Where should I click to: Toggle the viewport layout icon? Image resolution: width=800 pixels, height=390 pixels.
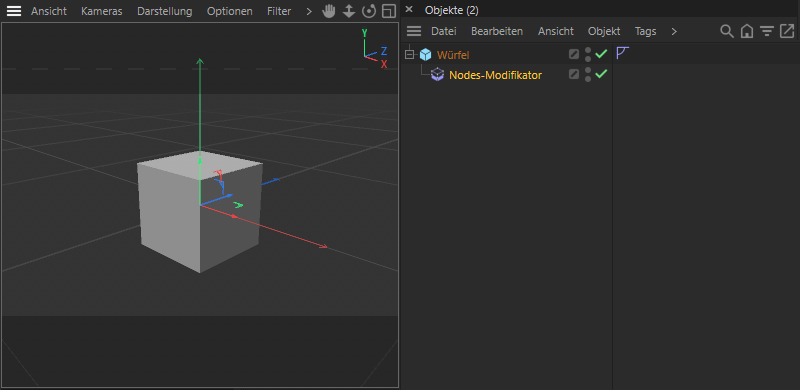click(389, 11)
